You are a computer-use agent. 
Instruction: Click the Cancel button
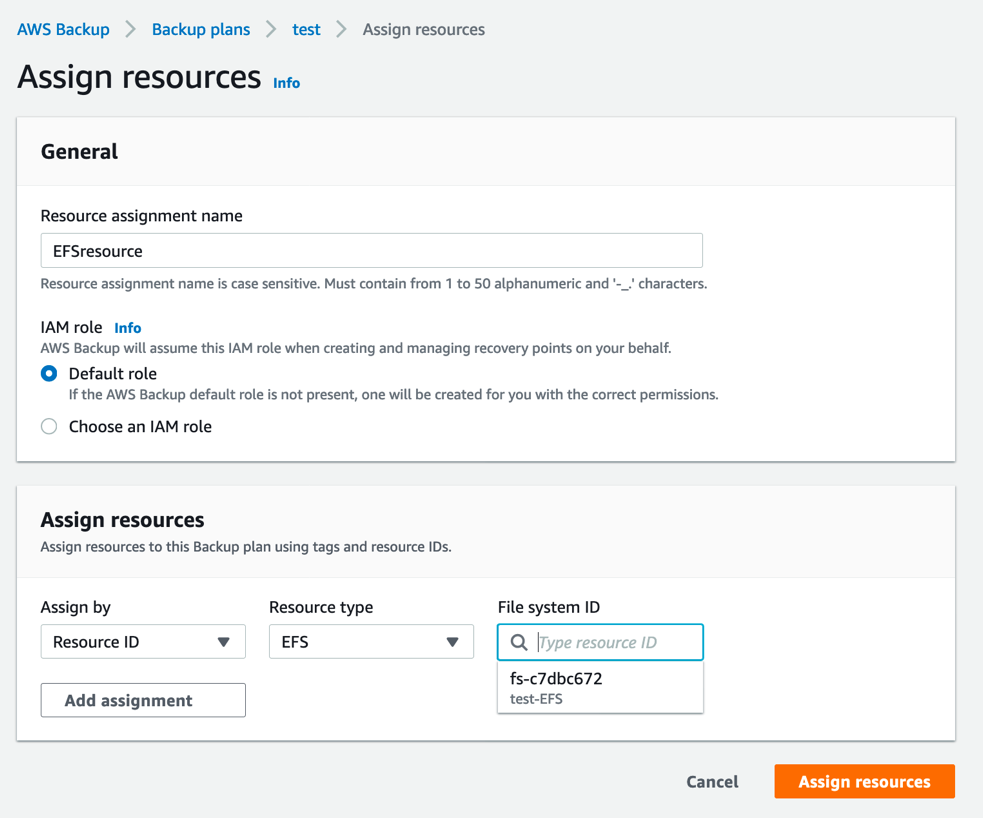pos(712,781)
